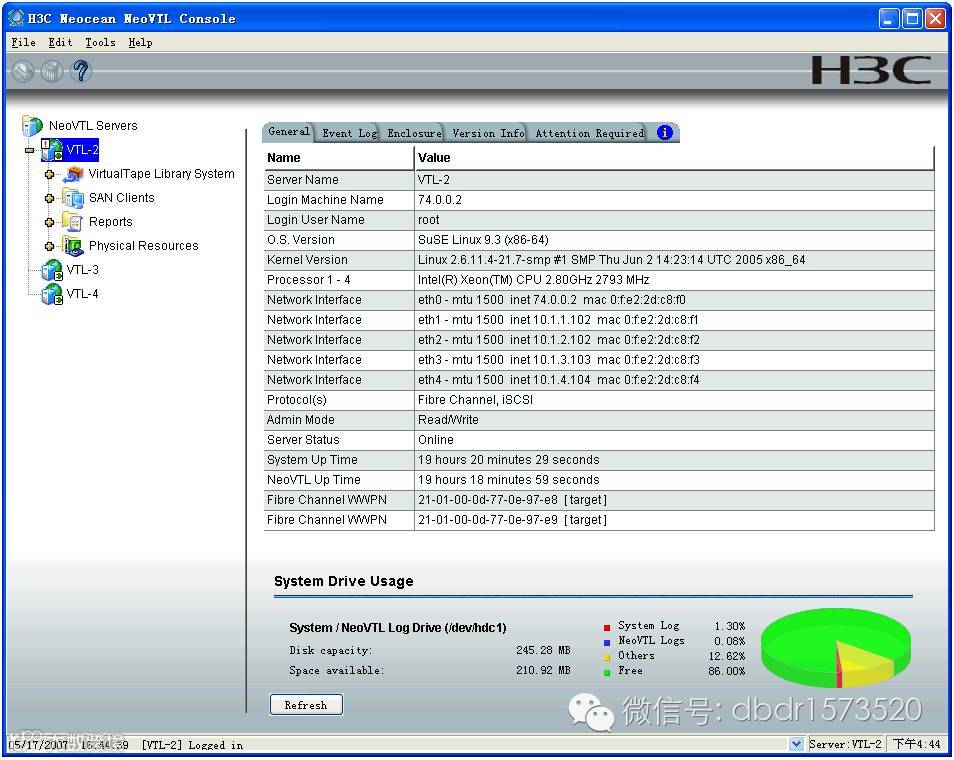The width and height of the screenshot is (954, 760).
Task: Click the green Free legend swatch
Action: point(607,672)
